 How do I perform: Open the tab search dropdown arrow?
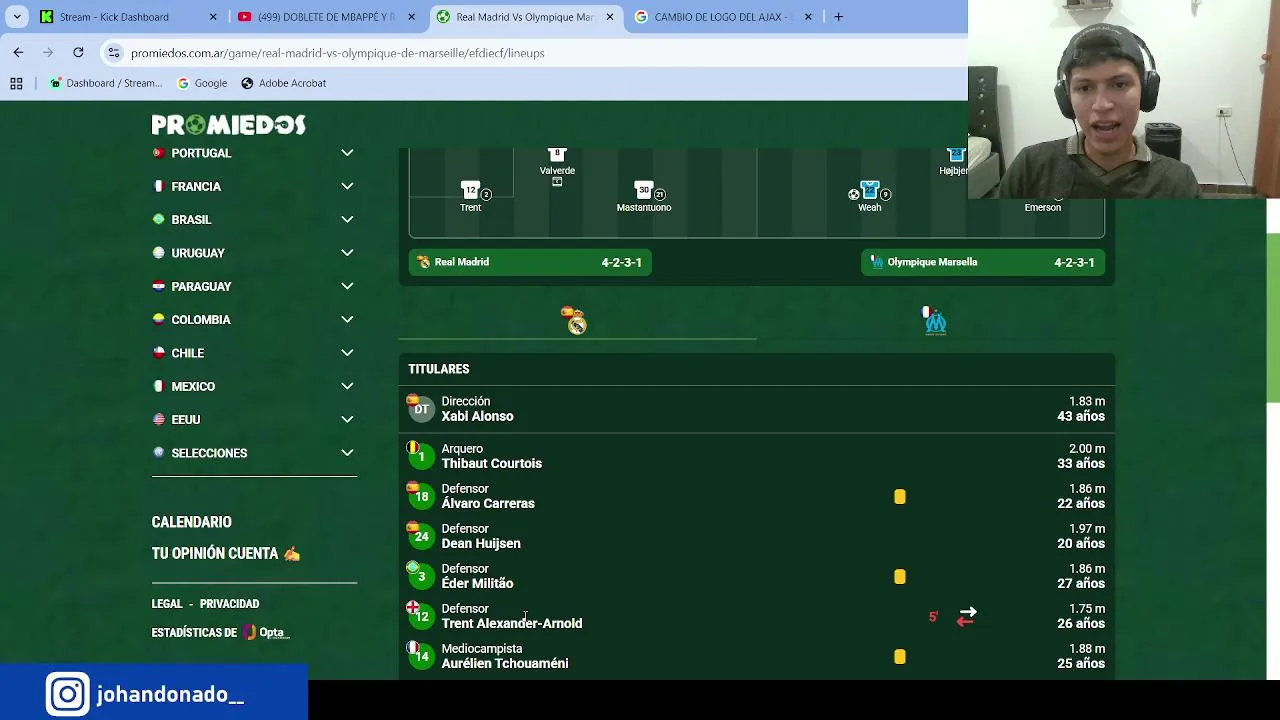coord(17,17)
